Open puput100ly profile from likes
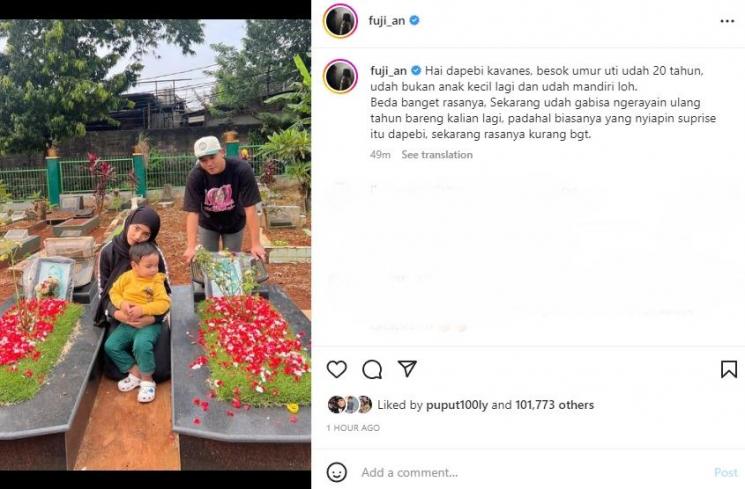This screenshot has width=745, height=489. (457, 405)
